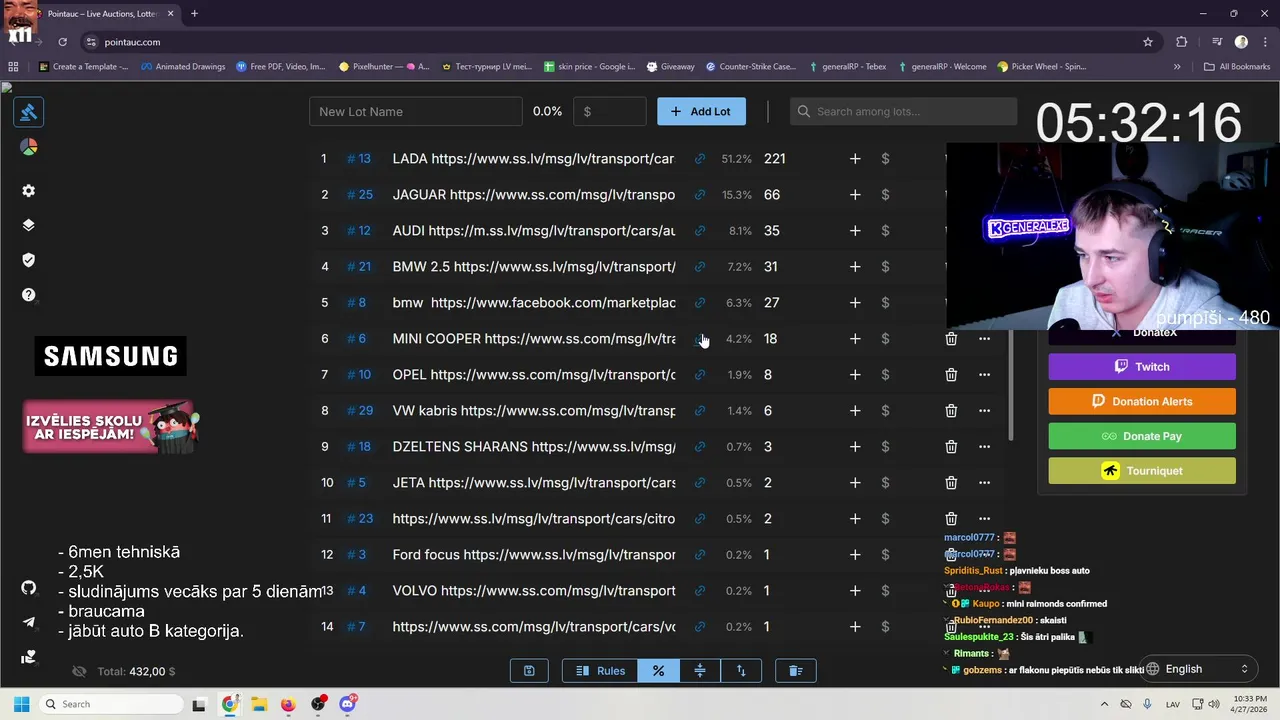This screenshot has height=720, width=1280.
Task: Toggle the percent display button
Action: click(x=659, y=671)
